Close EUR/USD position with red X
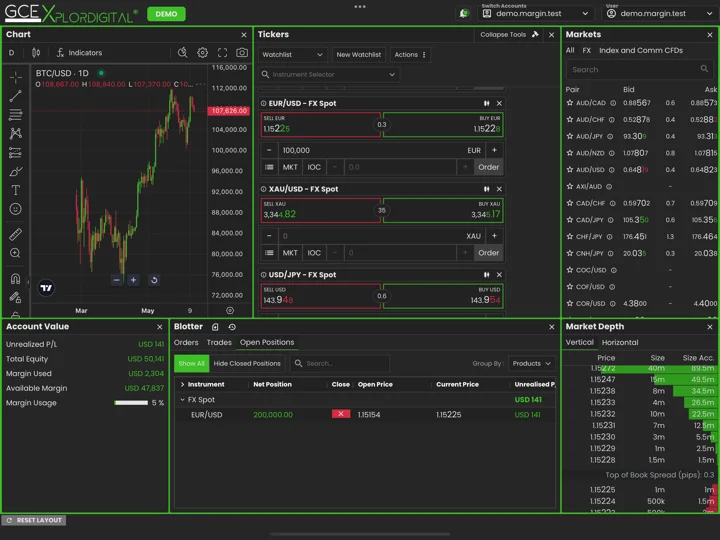720x540 pixels. (341, 414)
